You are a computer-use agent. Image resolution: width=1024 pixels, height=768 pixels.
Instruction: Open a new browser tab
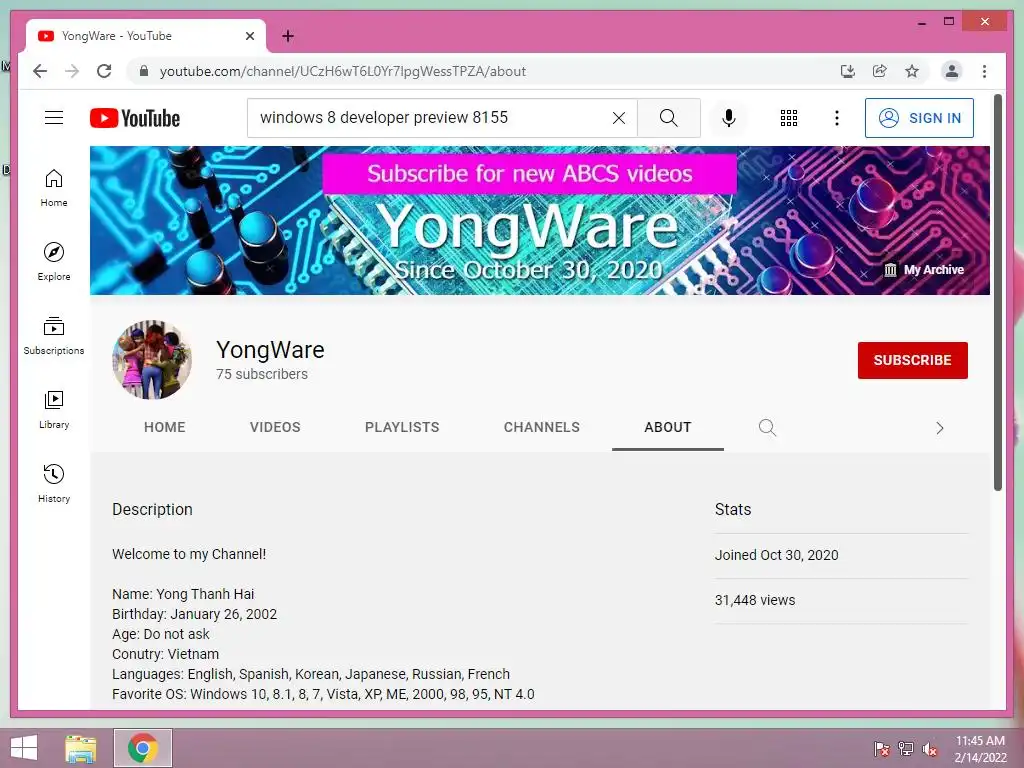[x=288, y=36]
